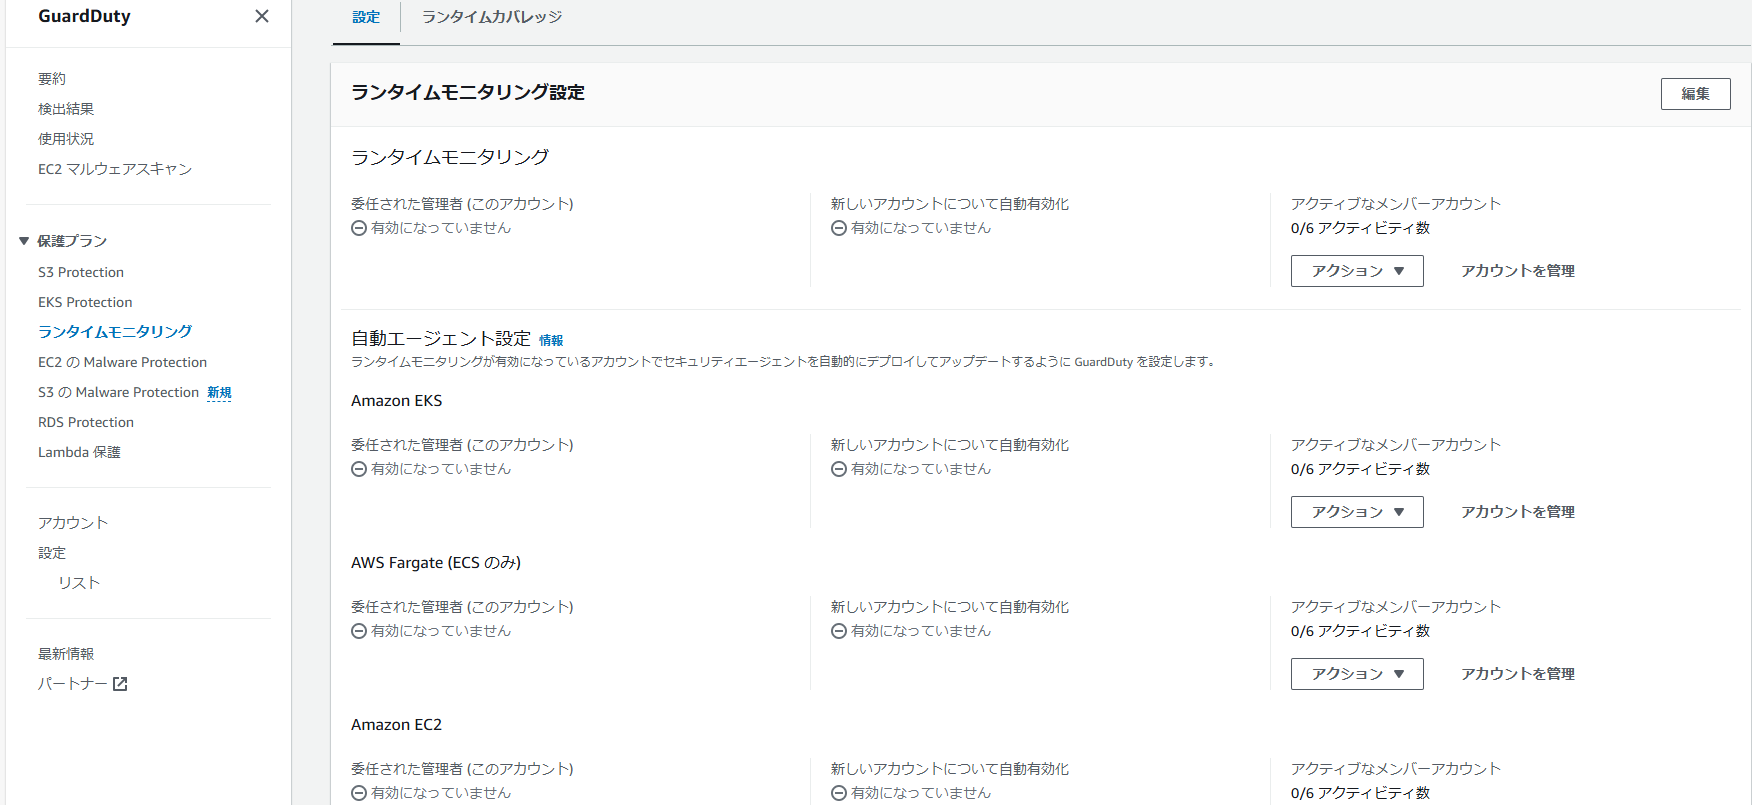
Task: Open アクション dropdown for AWS Fargate
Action: 1357,674
